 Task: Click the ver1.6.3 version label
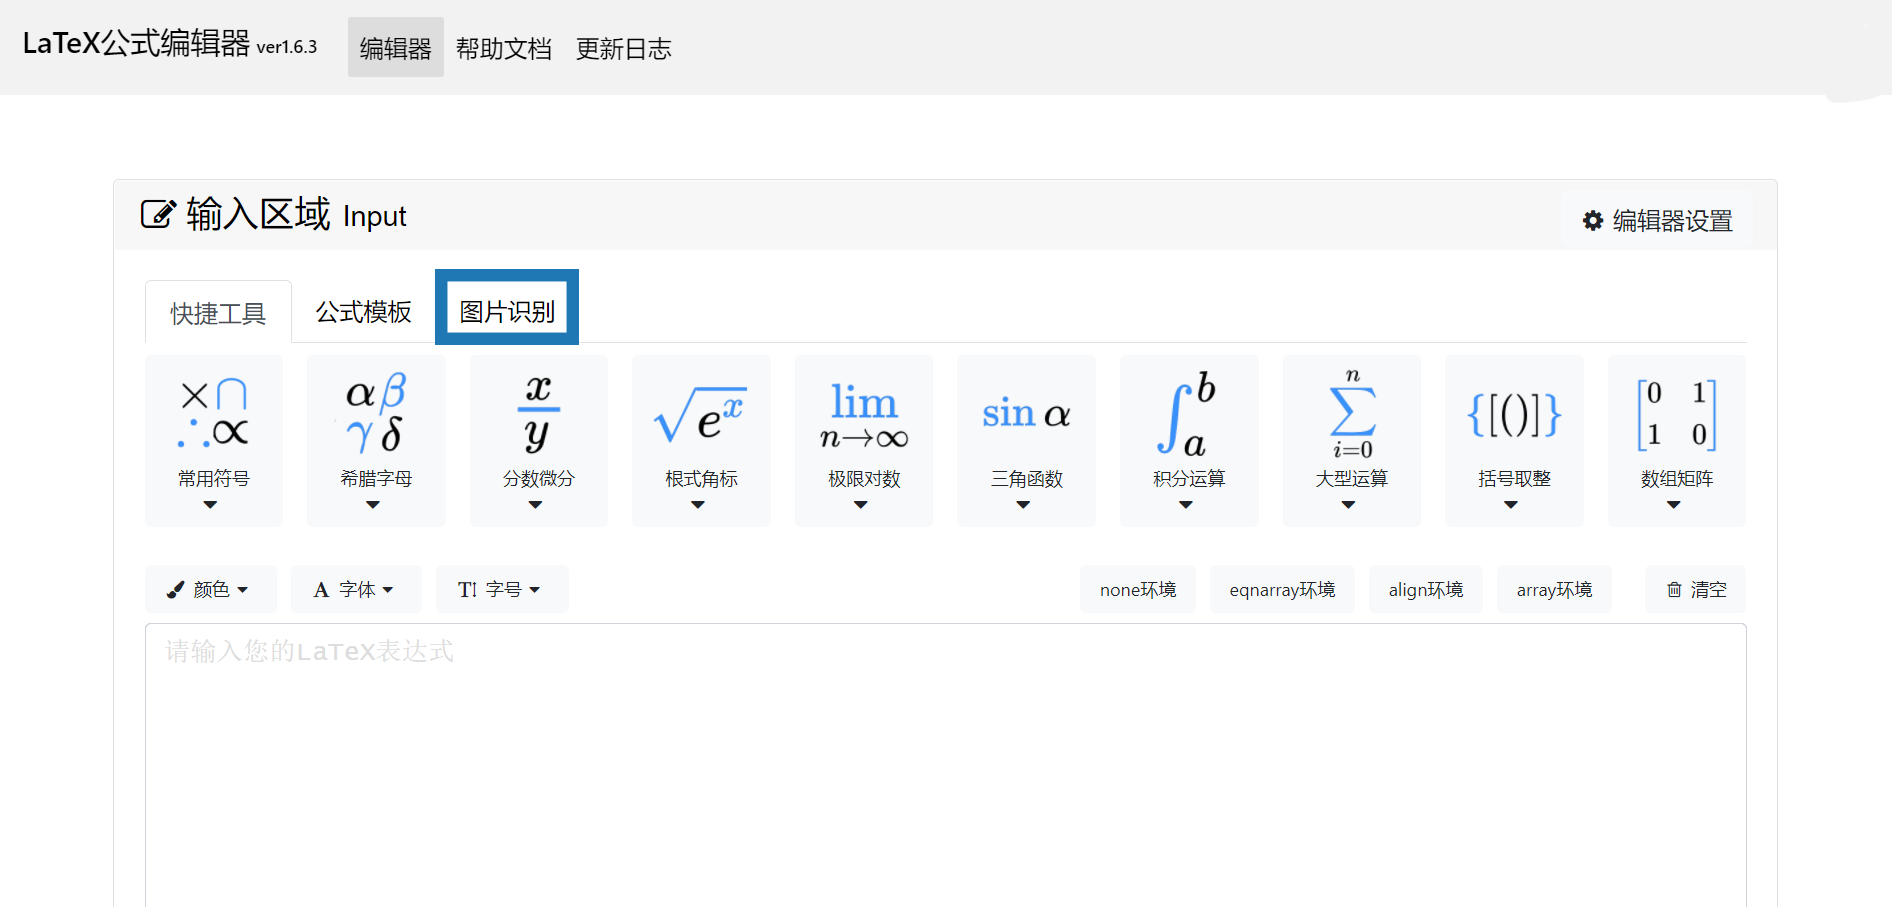tap(287, 47)
